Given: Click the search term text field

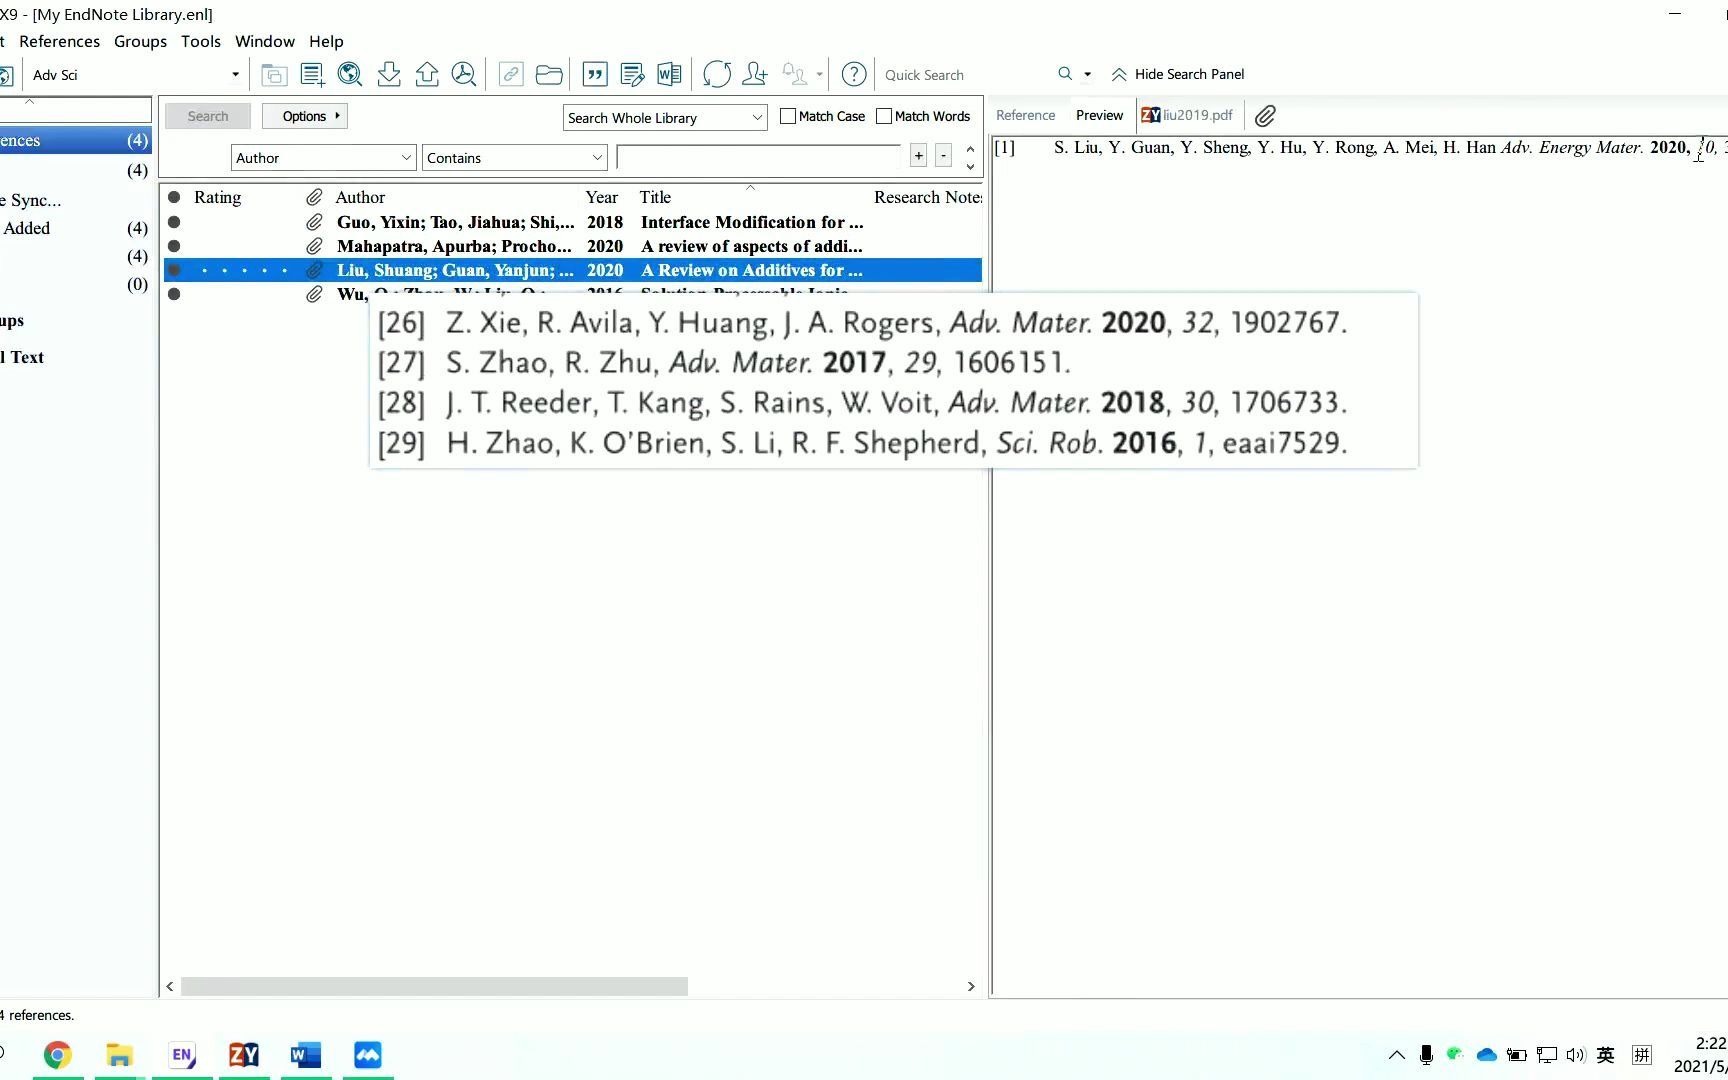Looking at the screenshot, I should [x=758, y=157].
